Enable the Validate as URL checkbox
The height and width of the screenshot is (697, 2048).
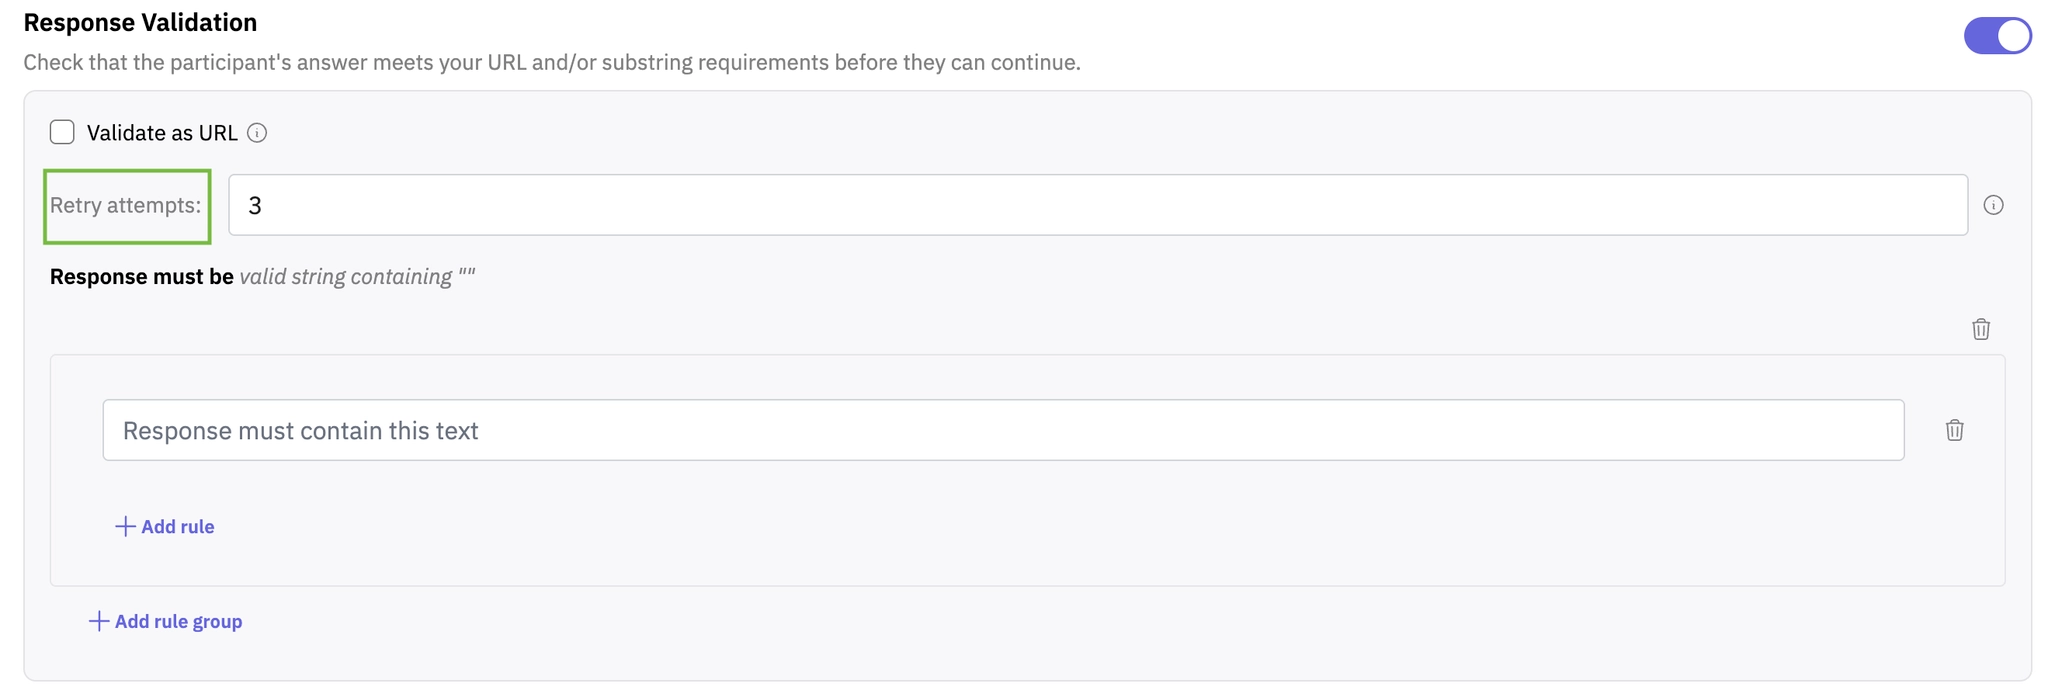pyautogui.click(x=62, y=132)
